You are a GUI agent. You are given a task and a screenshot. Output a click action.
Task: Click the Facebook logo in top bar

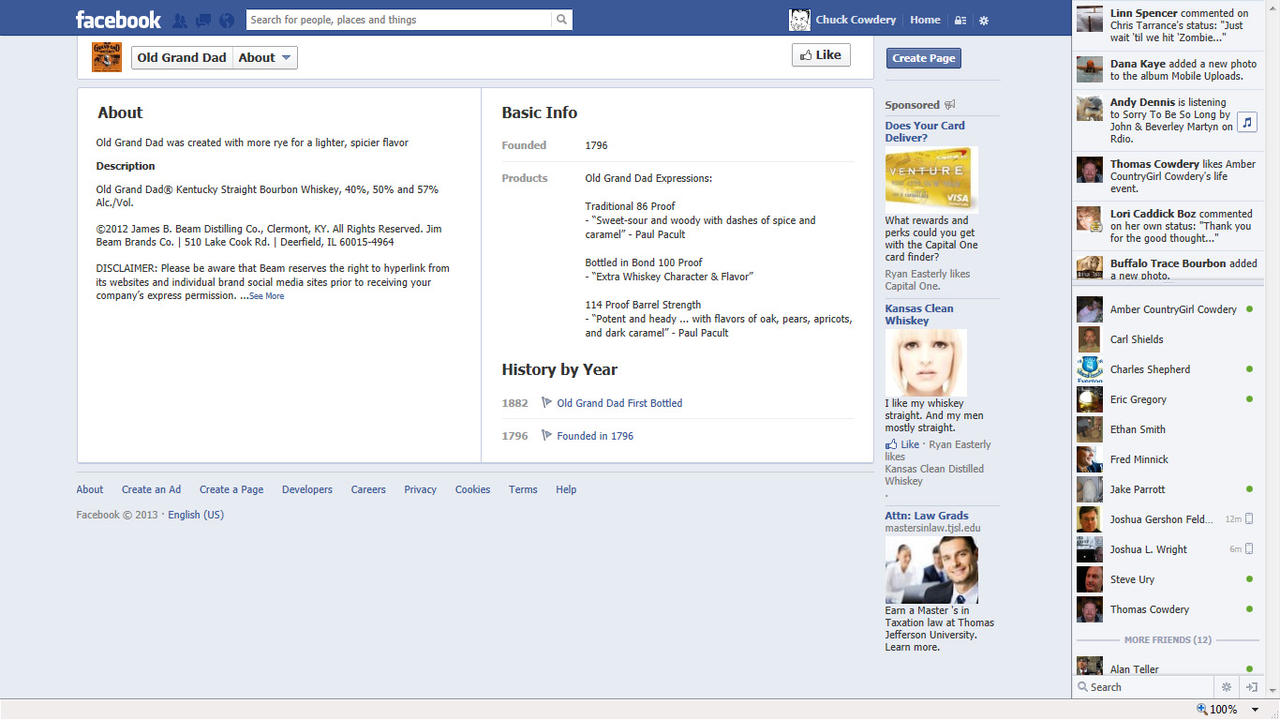click(118, 20)
